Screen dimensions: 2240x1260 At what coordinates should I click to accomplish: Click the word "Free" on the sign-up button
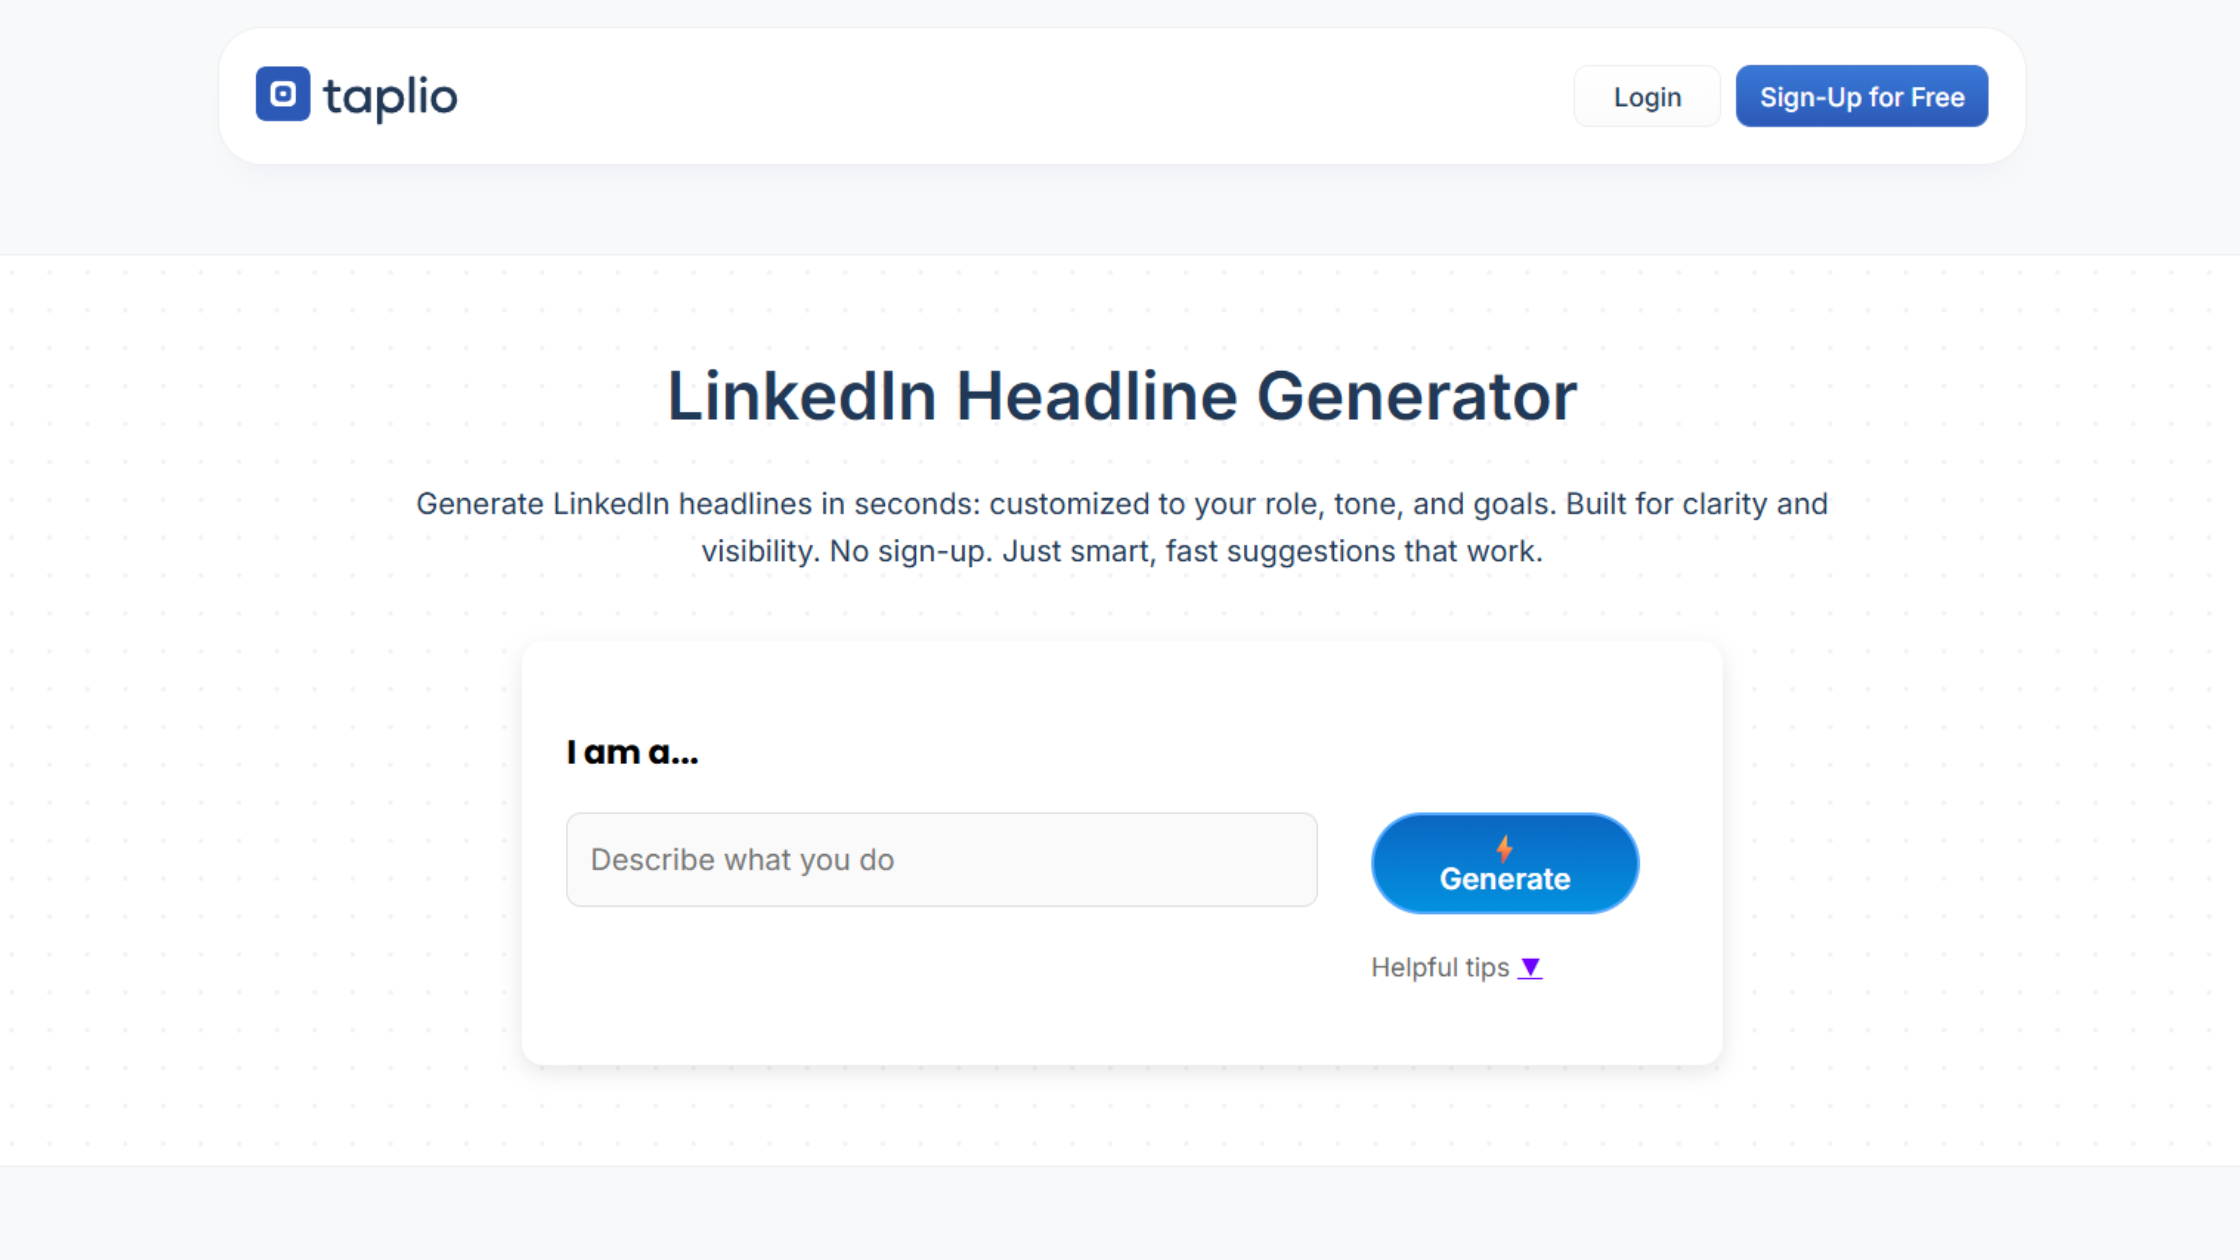coord(1937,97)
